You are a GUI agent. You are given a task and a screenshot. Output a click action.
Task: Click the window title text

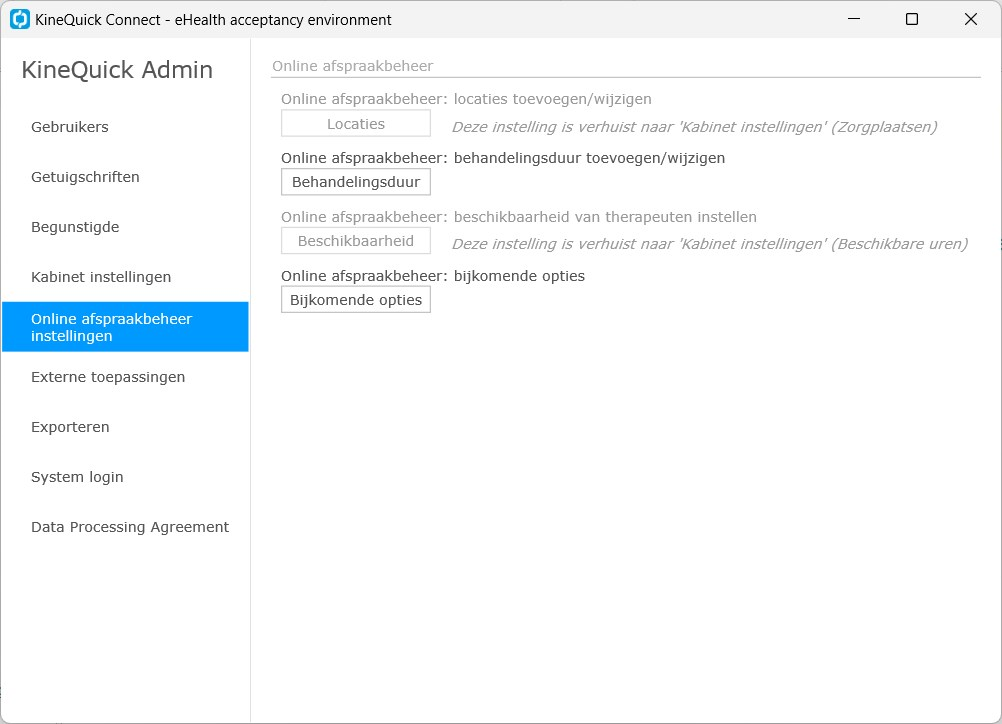(213, 20)
